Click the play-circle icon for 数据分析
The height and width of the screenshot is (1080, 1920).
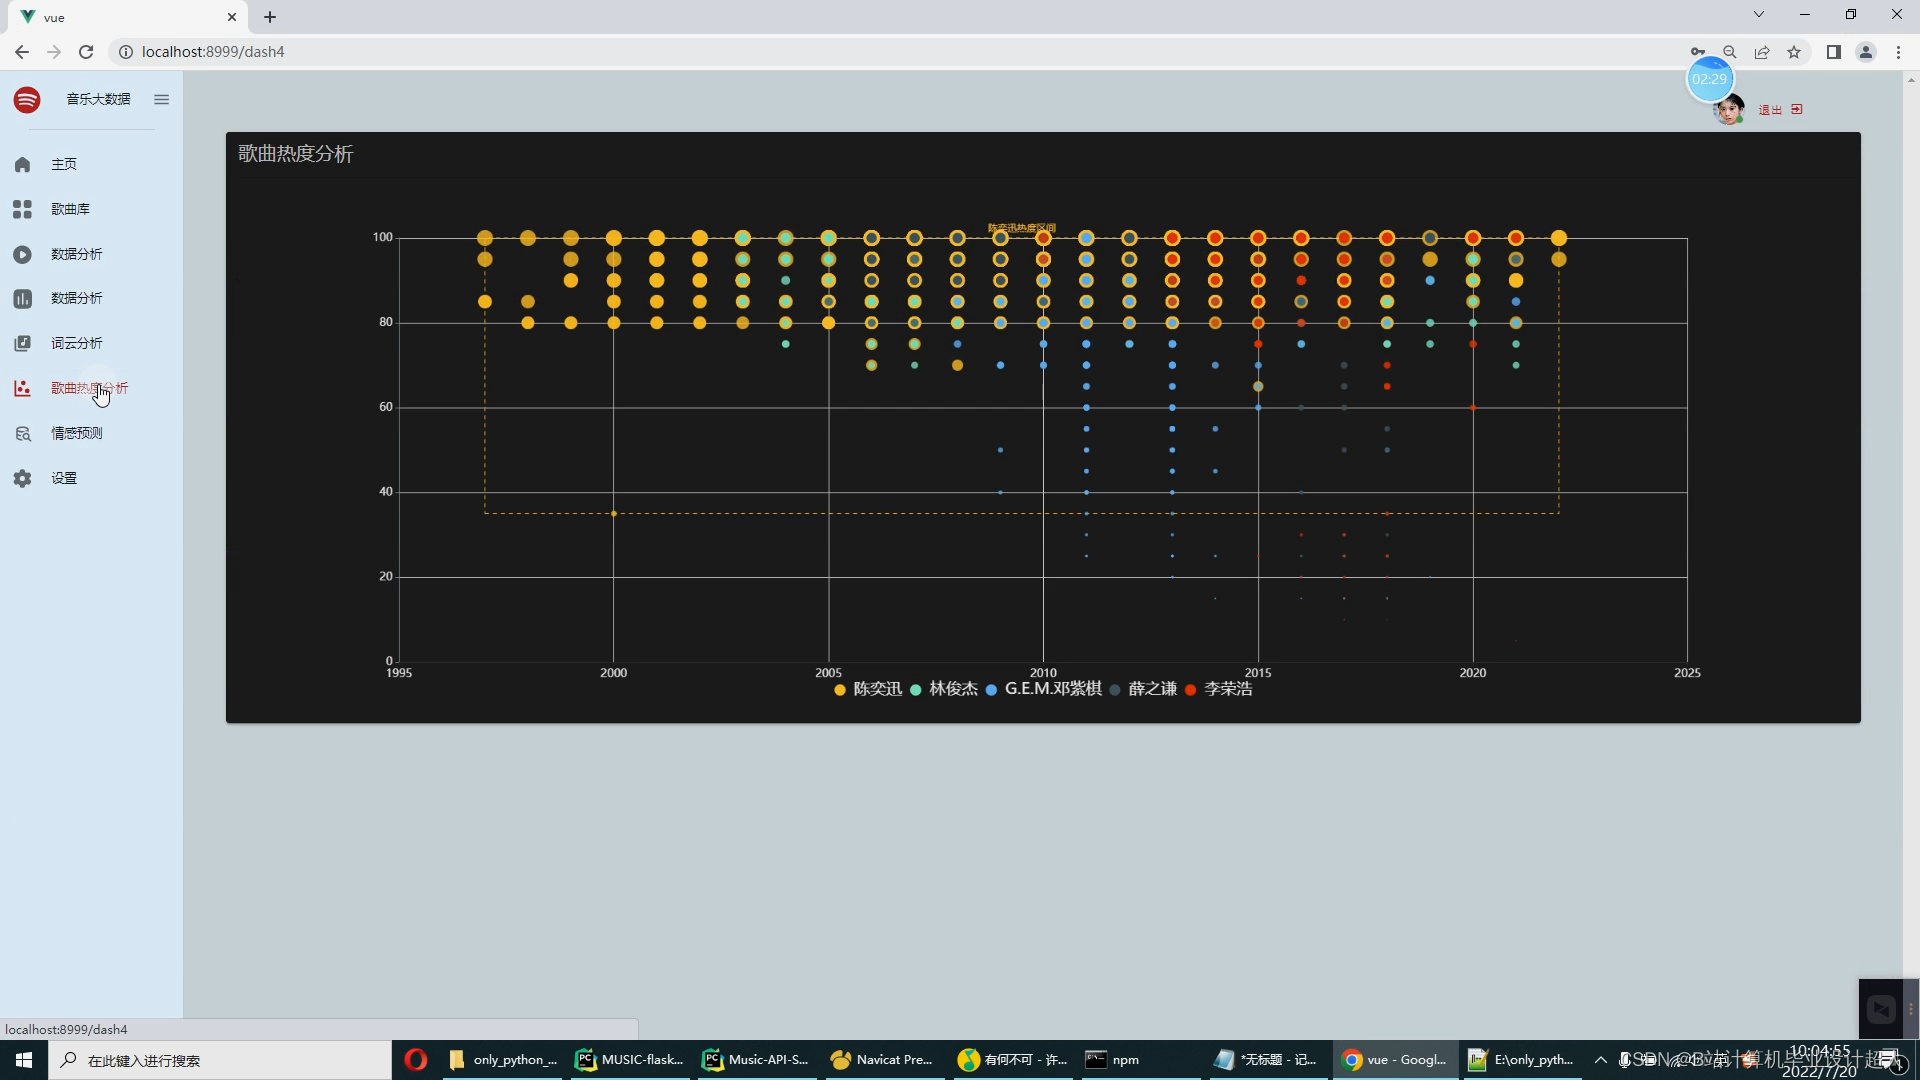coord(22,254)
